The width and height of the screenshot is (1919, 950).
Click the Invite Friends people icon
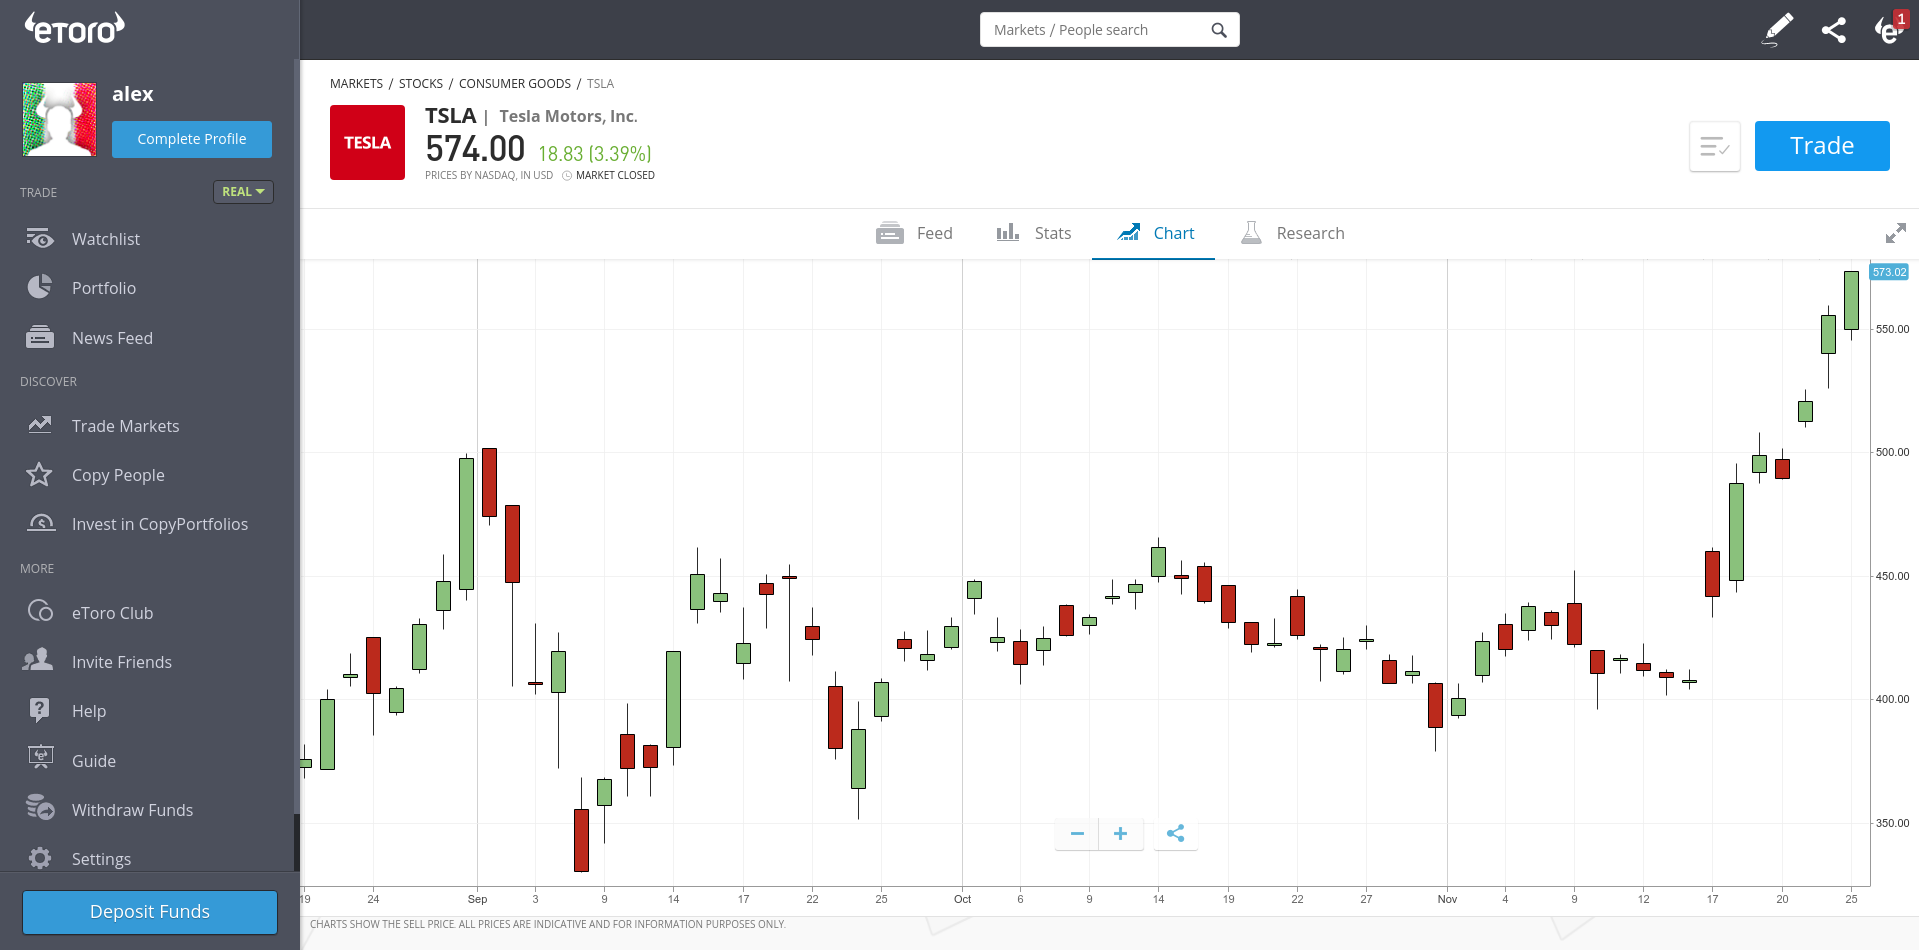tap(38, 660)
